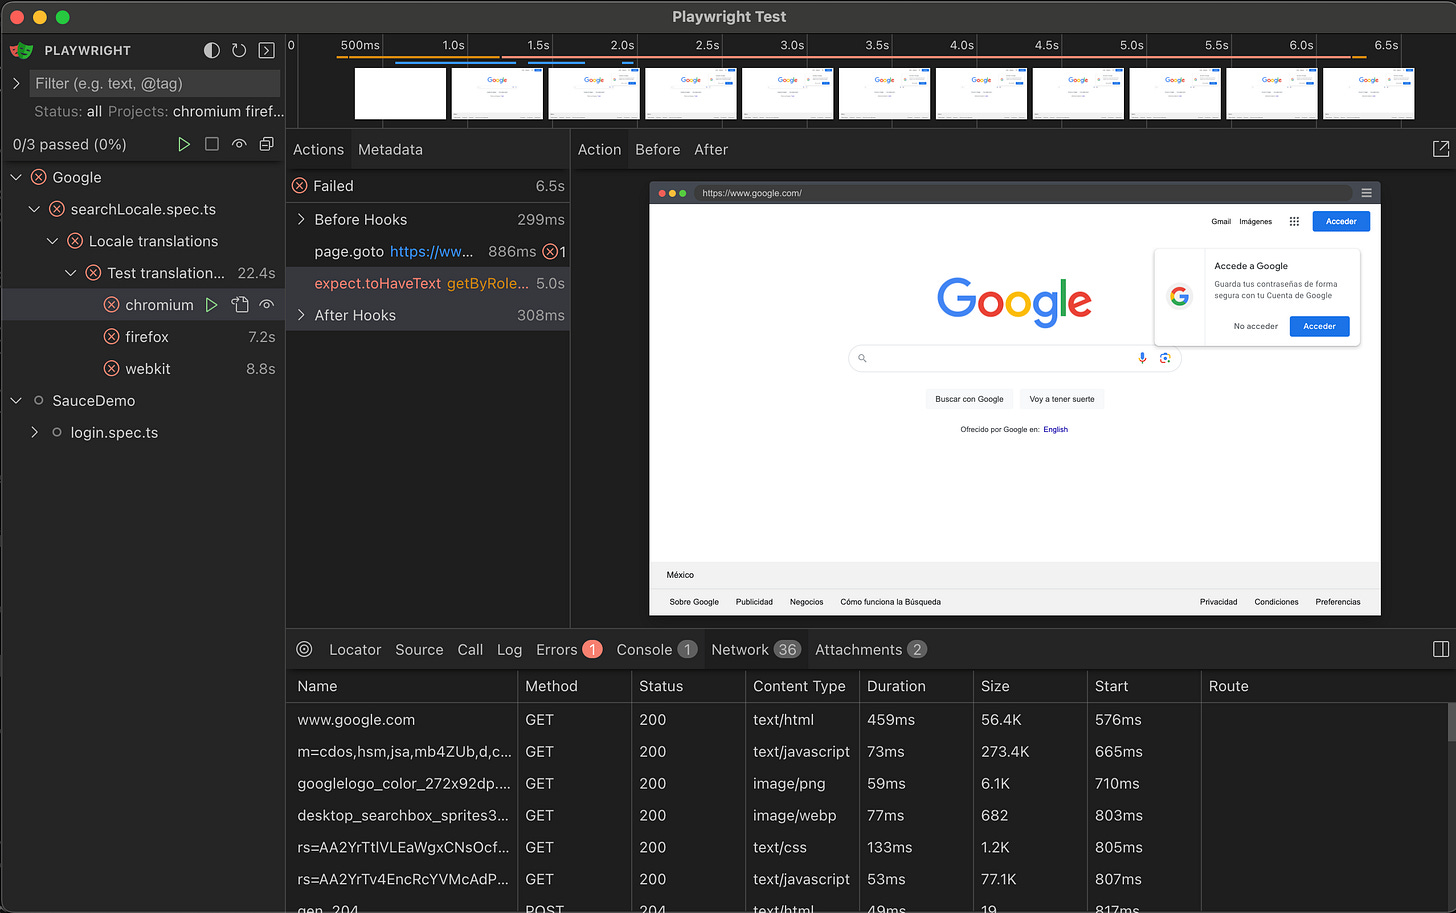Collapse the SauceDemo group
Image resolution: width=1456 pixels, height=913 pixels.
coord(16,401)
